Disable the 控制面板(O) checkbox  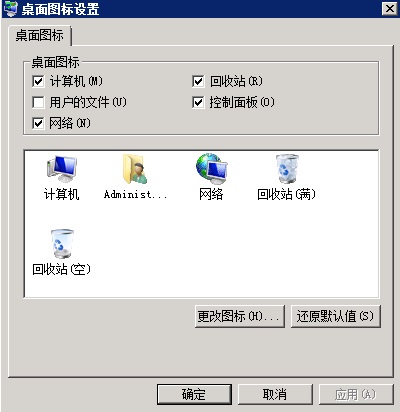coord(198,102)
